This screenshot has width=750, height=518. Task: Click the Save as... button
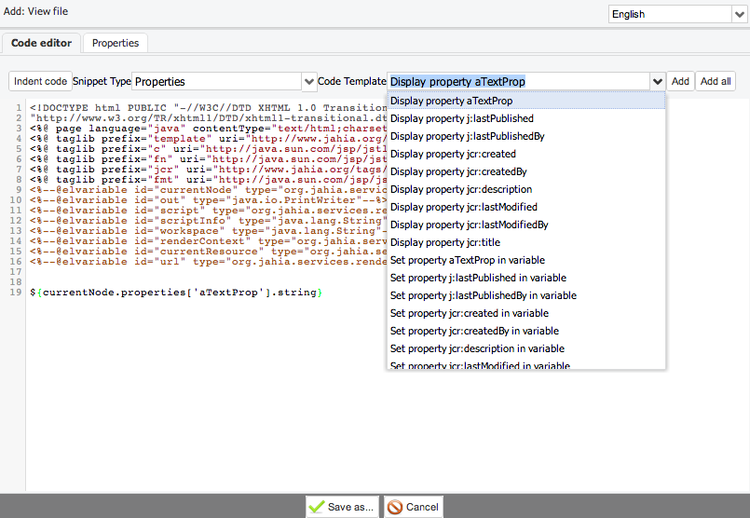342,507
